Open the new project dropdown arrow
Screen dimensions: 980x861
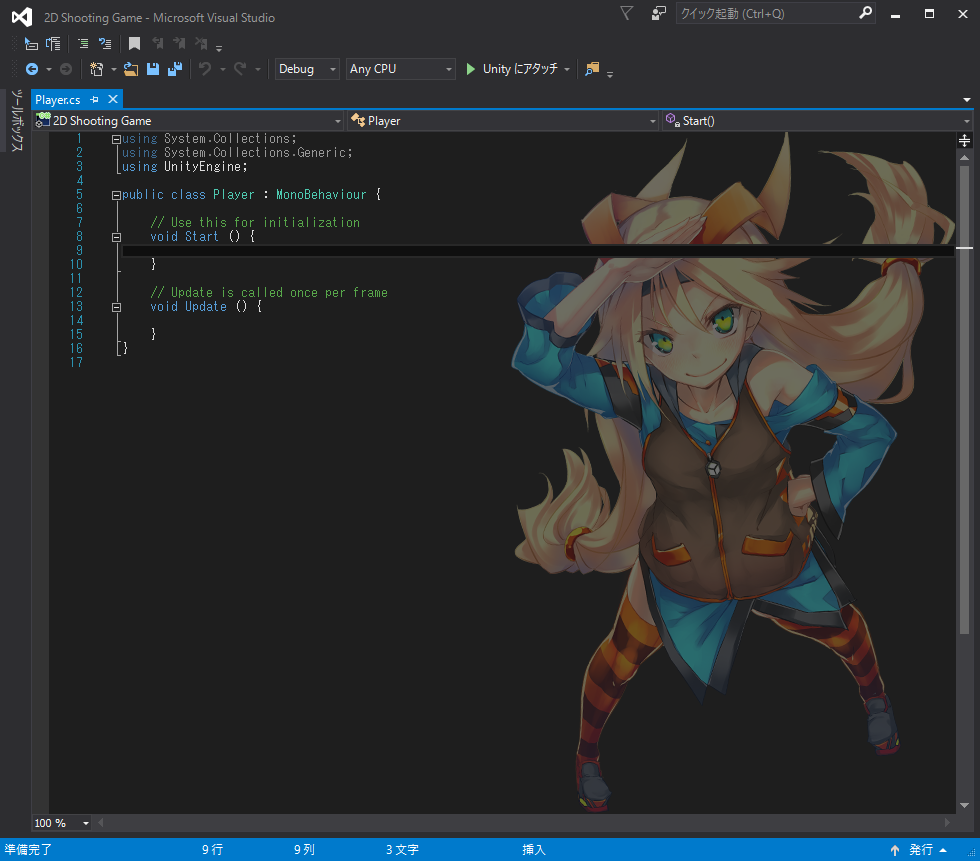(x=114, y=69)
